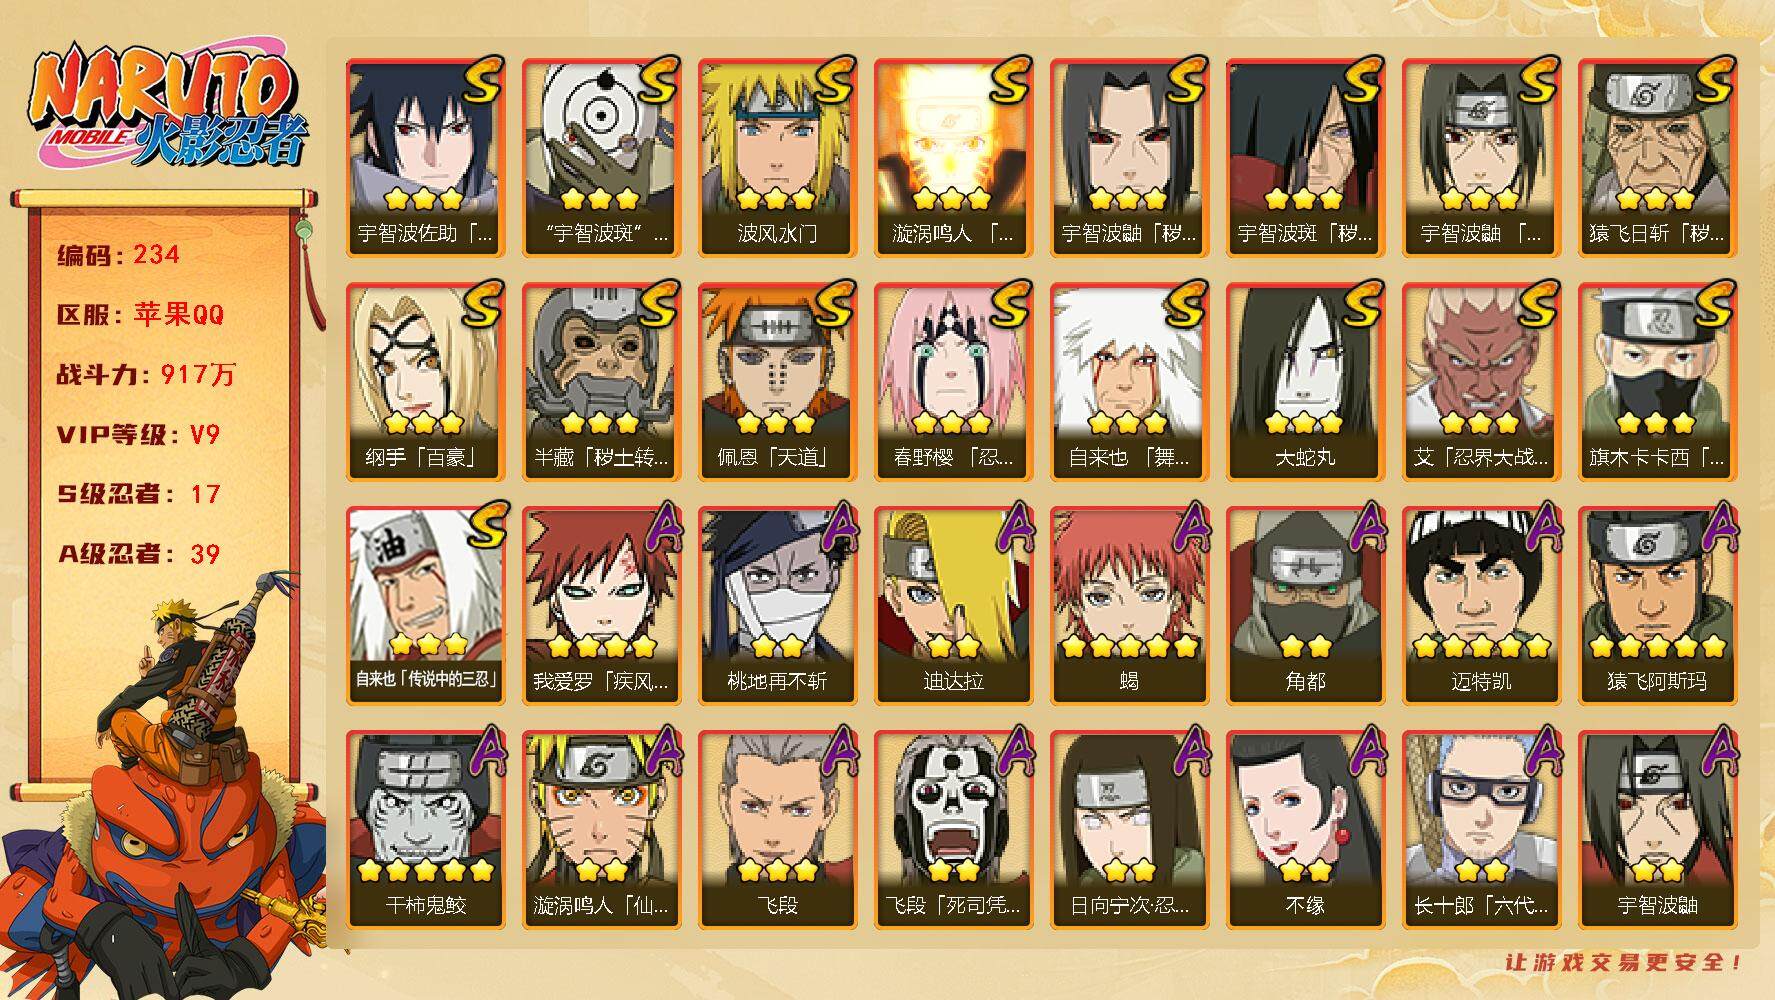Click the 大蛇丸 ninja portrait

tap(1305, 381)
